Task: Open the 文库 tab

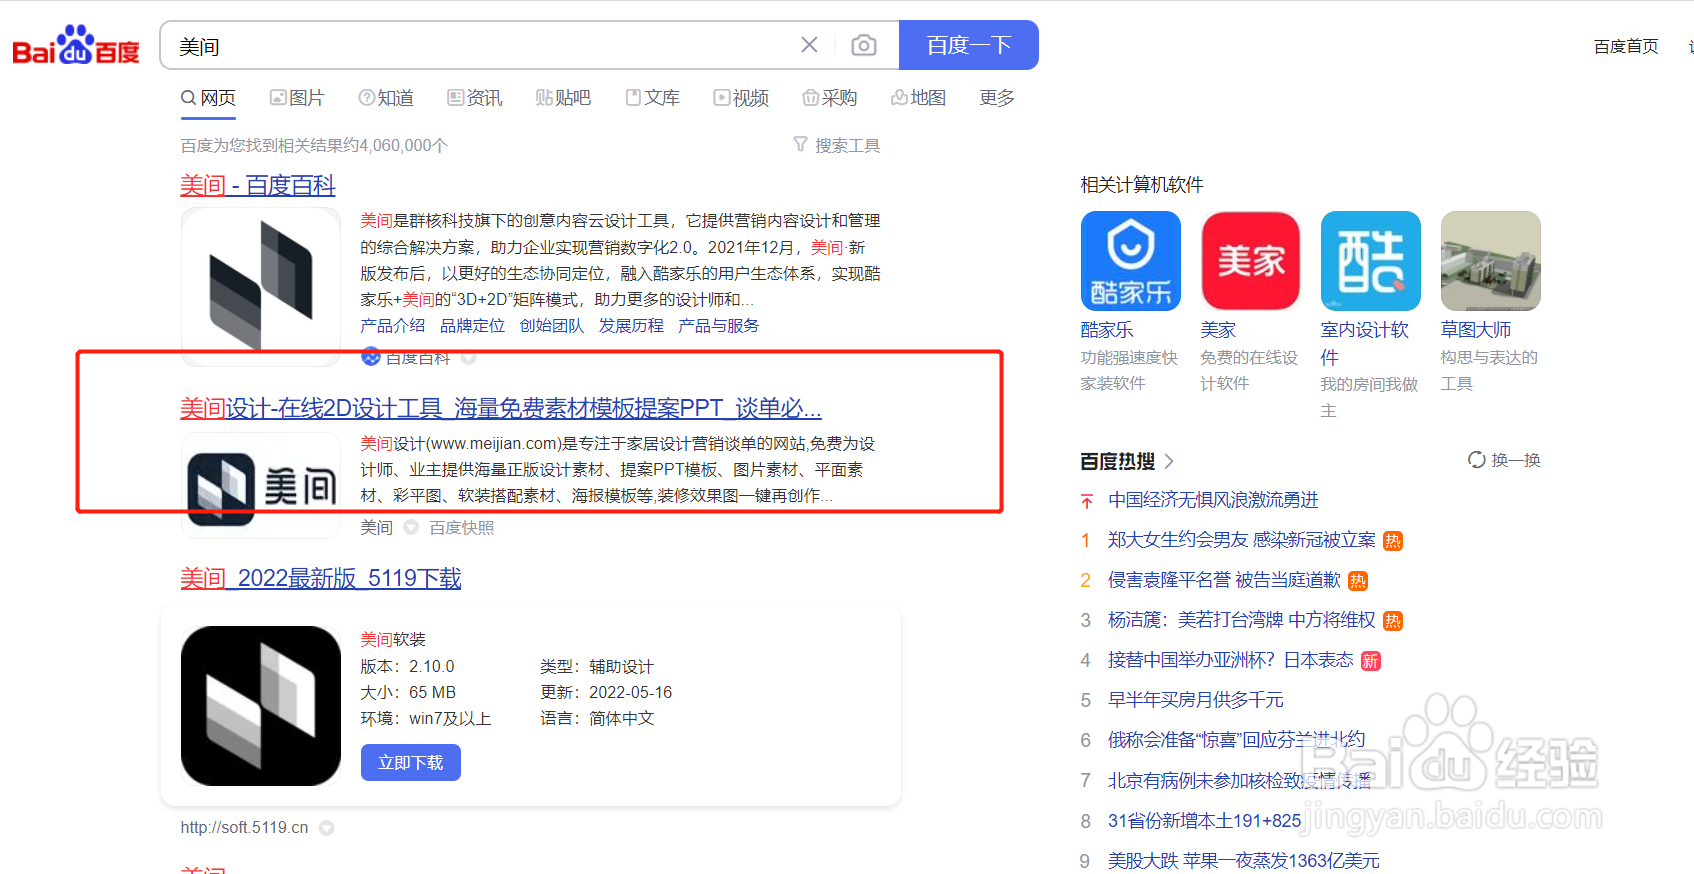Action: click(652, 98)
